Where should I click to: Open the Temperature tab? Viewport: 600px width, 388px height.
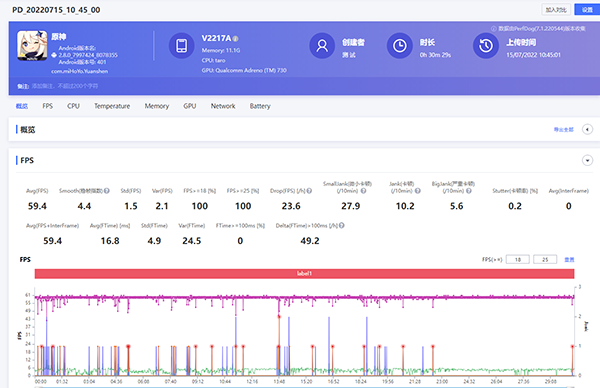point(112,106)
